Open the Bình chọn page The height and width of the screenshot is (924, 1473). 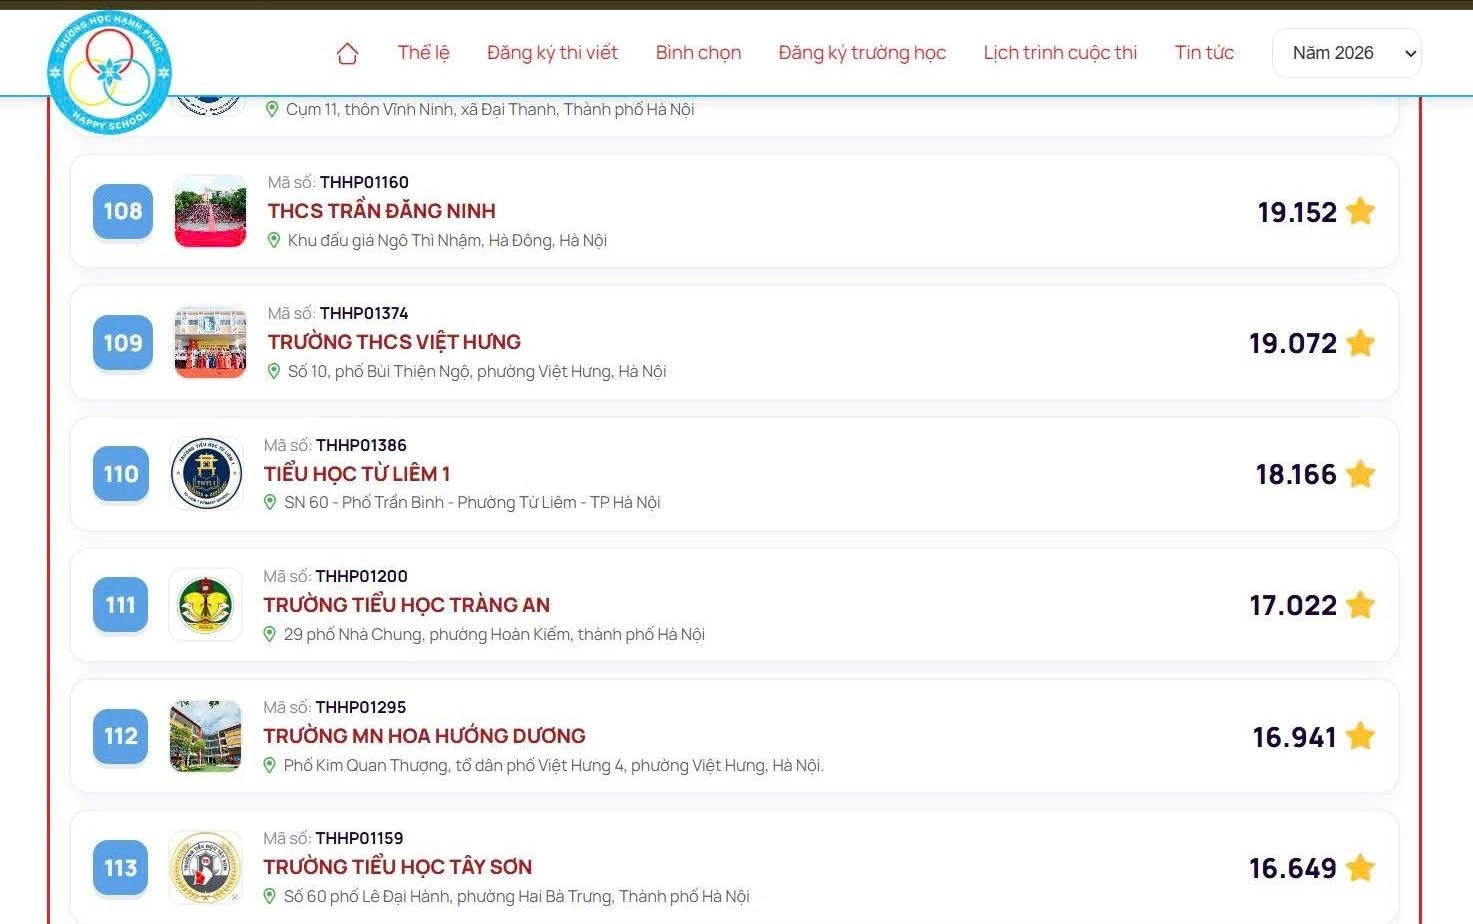click(698, 53)
